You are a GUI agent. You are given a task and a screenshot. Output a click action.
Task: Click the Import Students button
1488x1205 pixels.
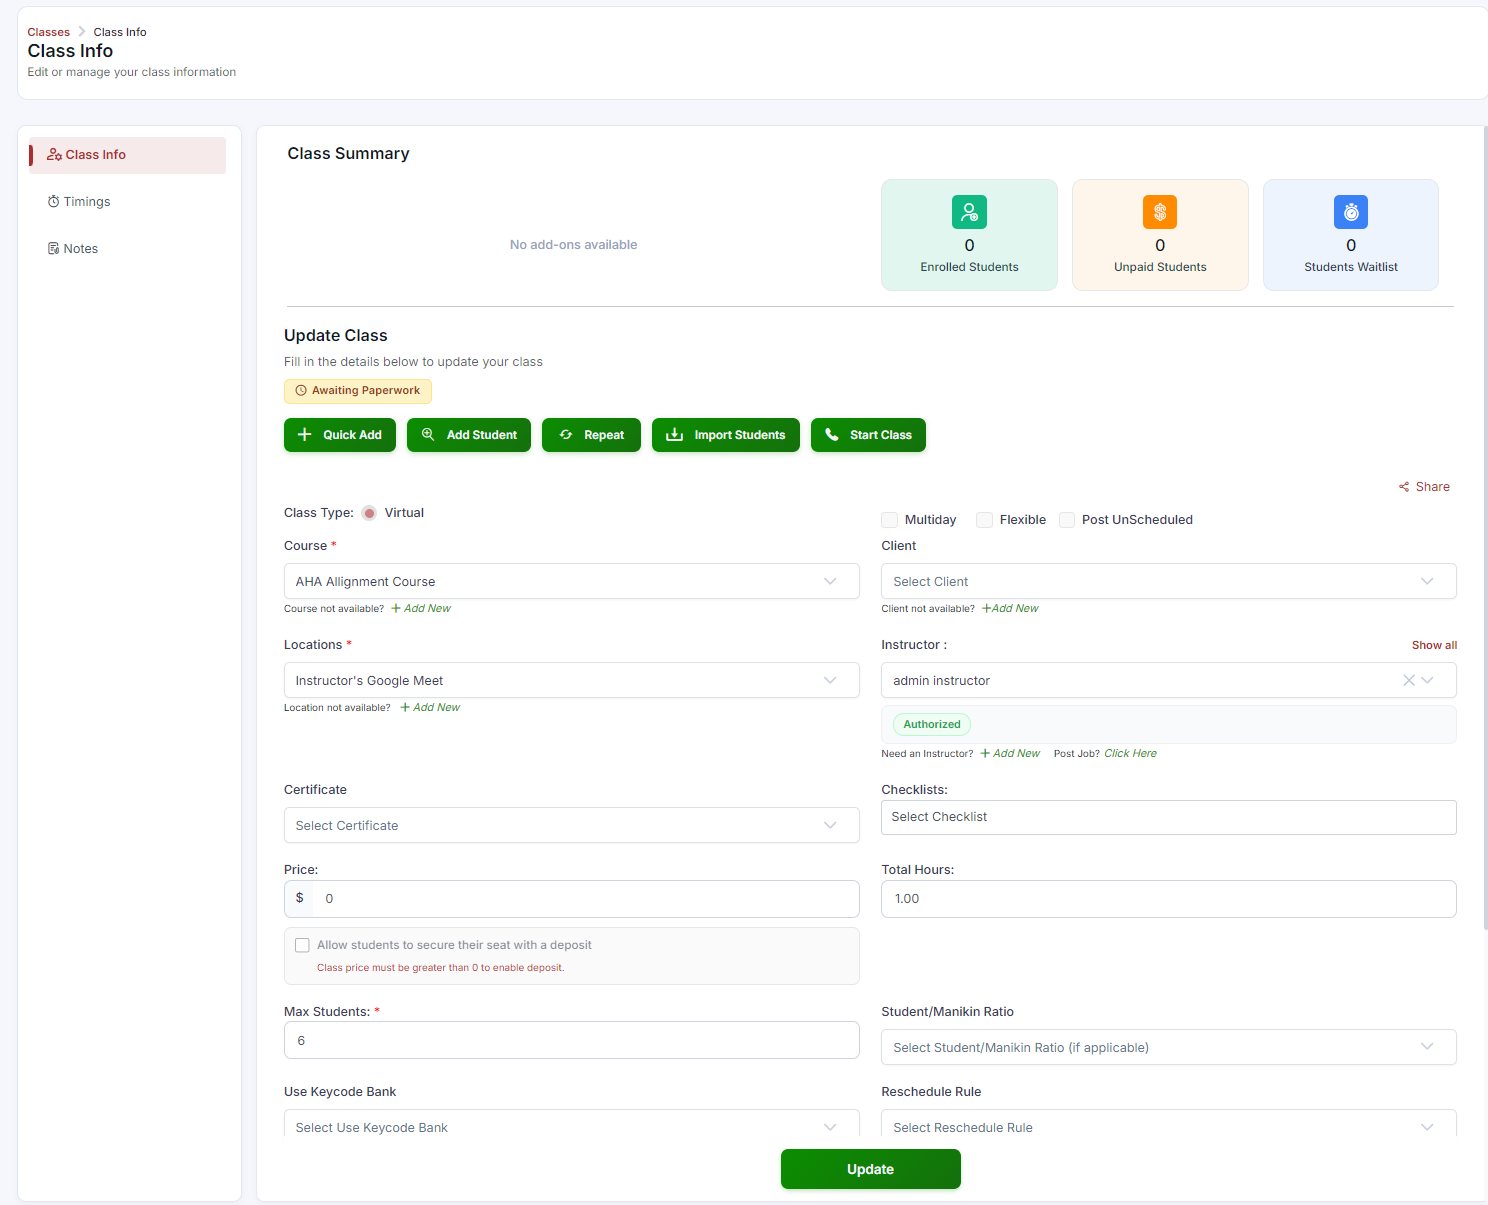[x=726, y=435]
